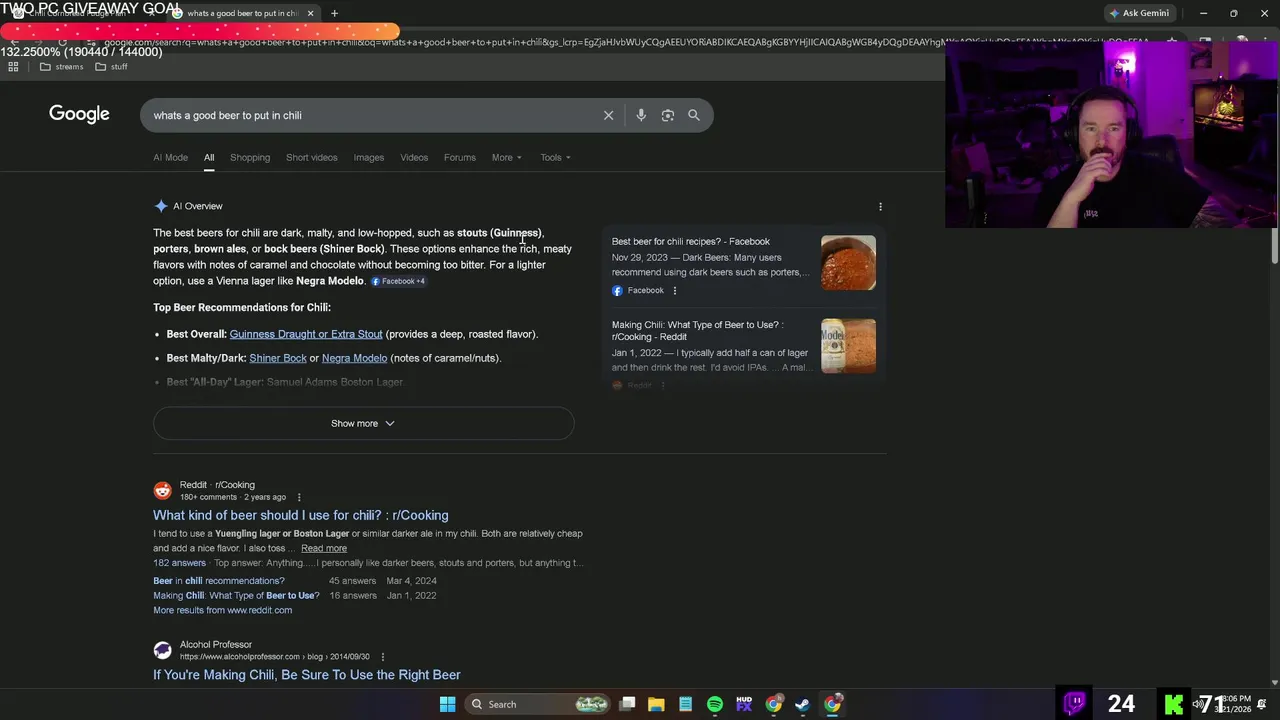Open Guinness Draught or Extra Stout link

[306, 334]
